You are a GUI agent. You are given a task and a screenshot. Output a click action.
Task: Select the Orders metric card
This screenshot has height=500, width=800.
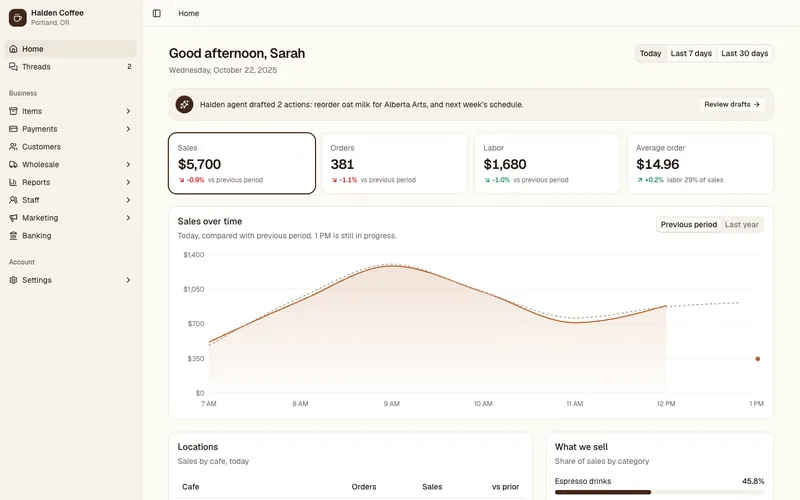[x=394, y=163]
